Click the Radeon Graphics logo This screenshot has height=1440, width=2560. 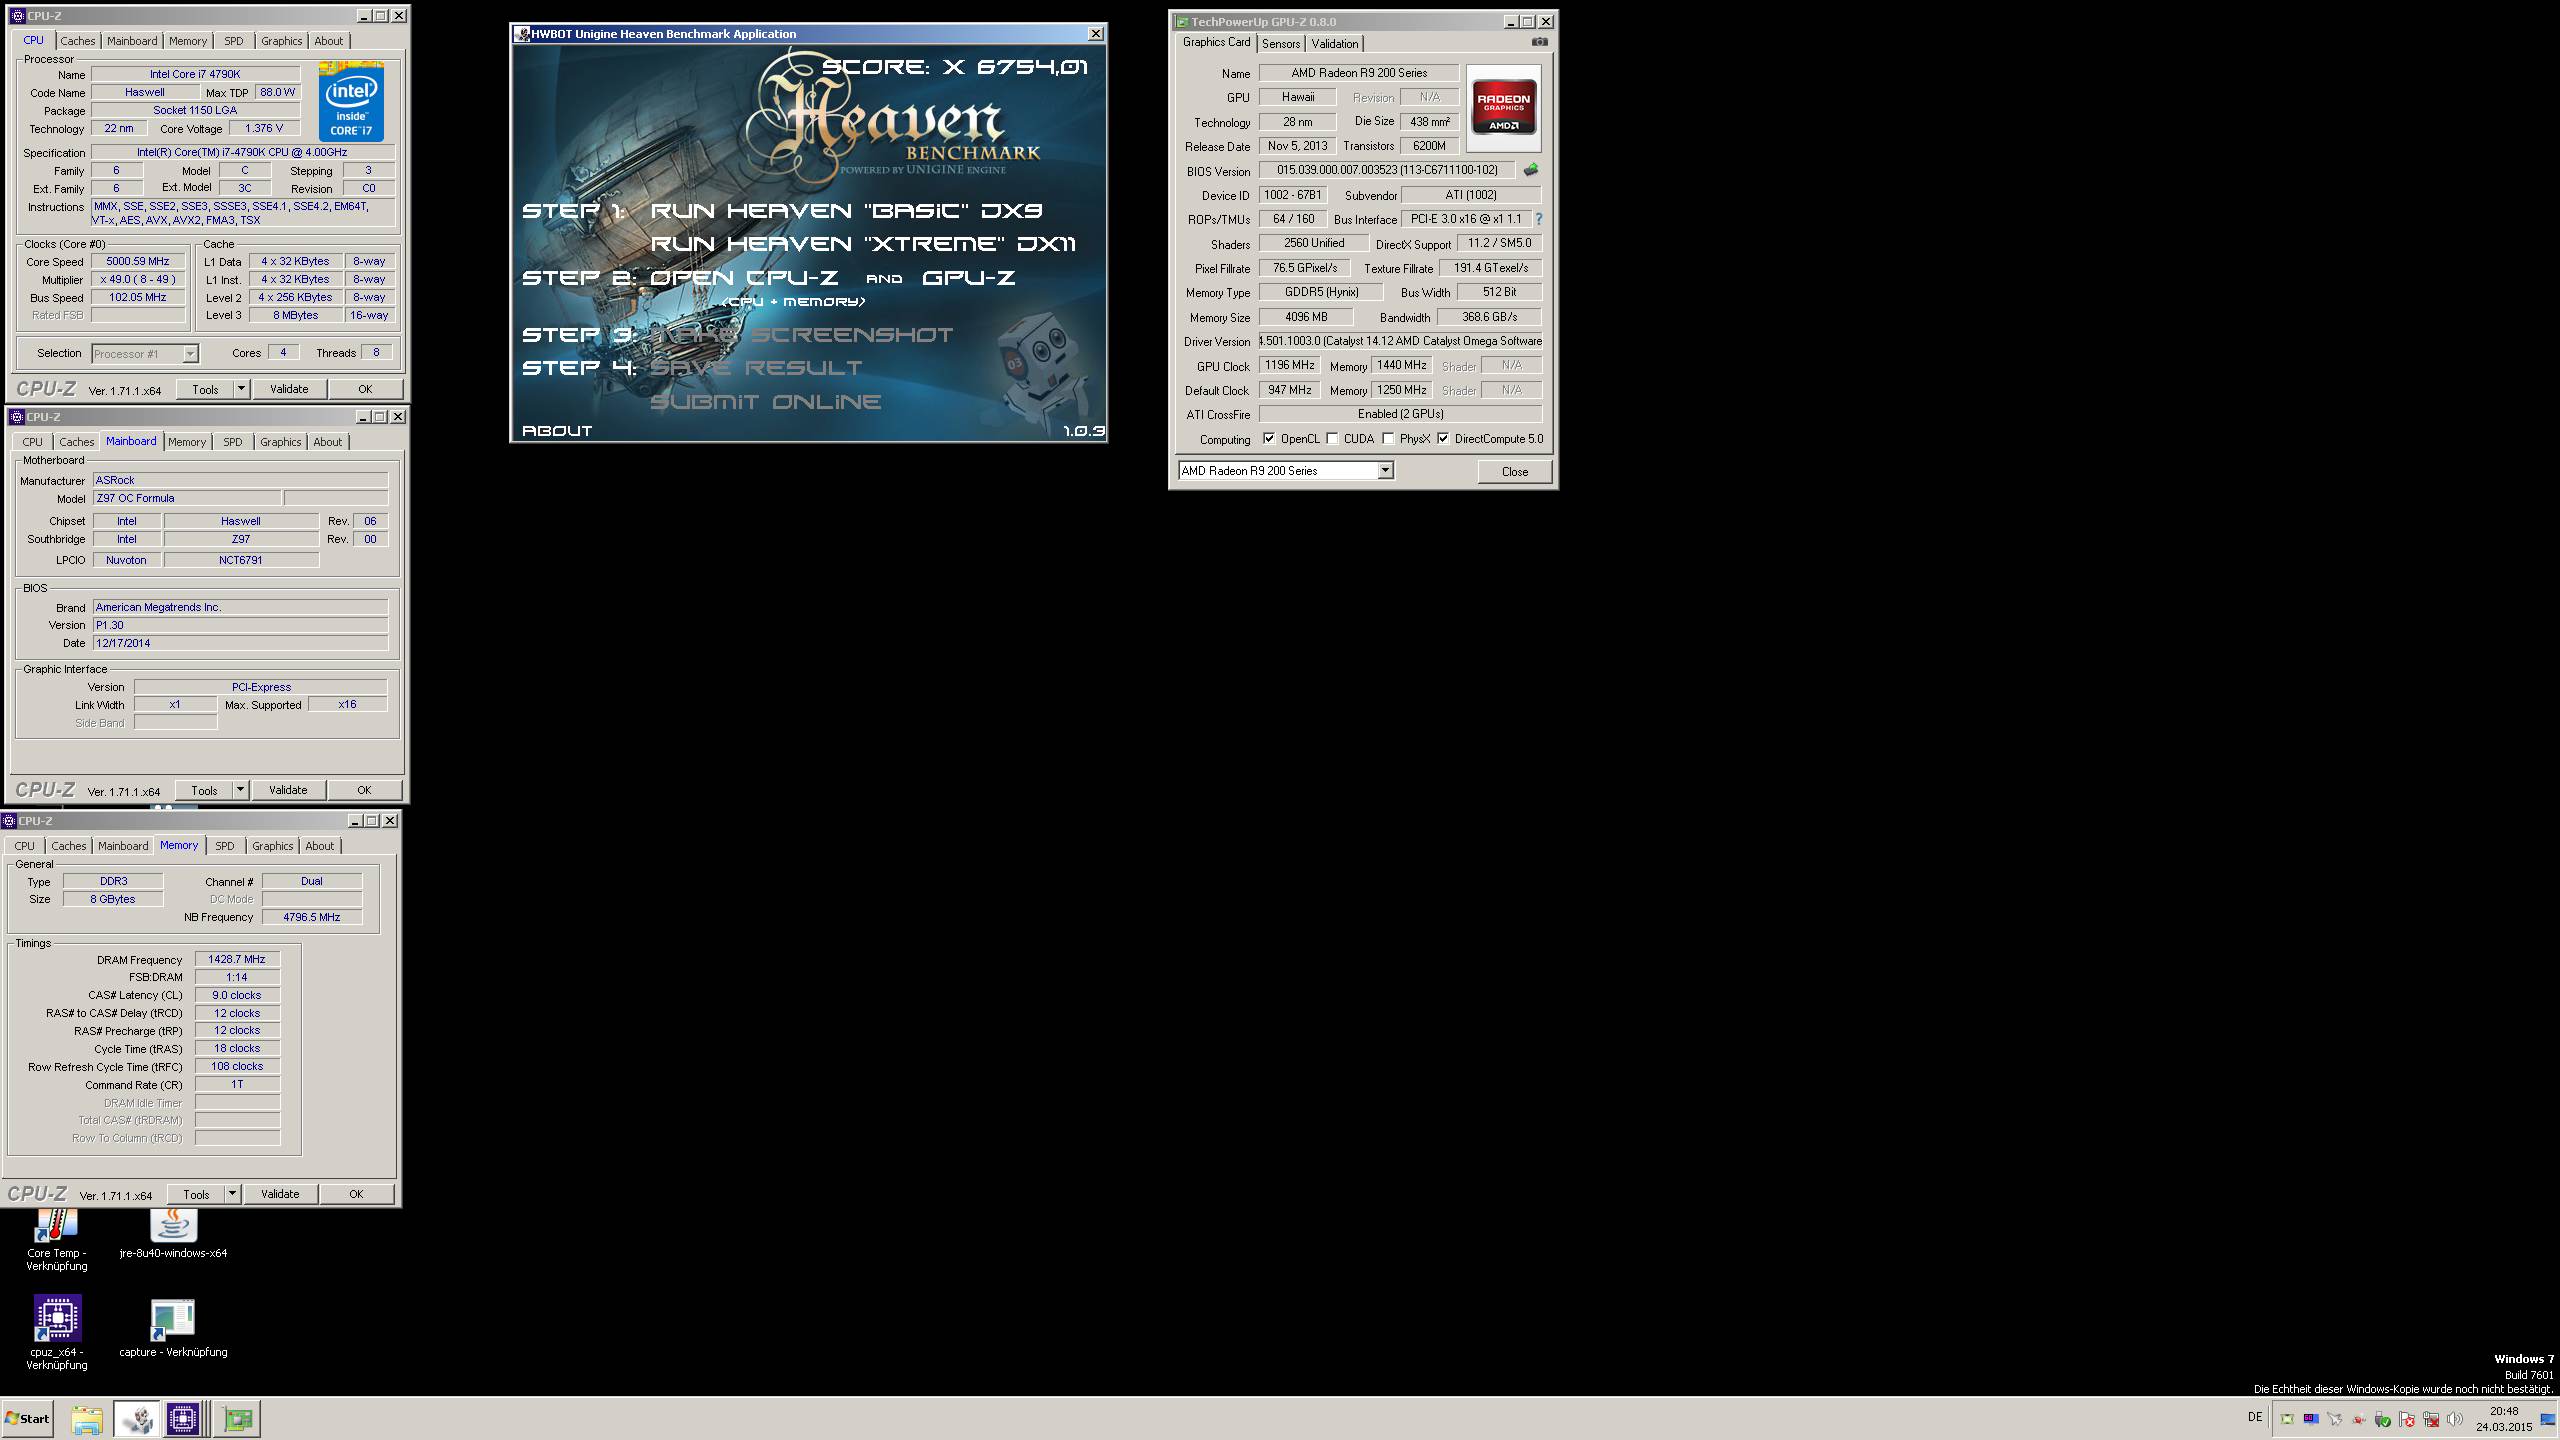click(x=1503, y=107)
